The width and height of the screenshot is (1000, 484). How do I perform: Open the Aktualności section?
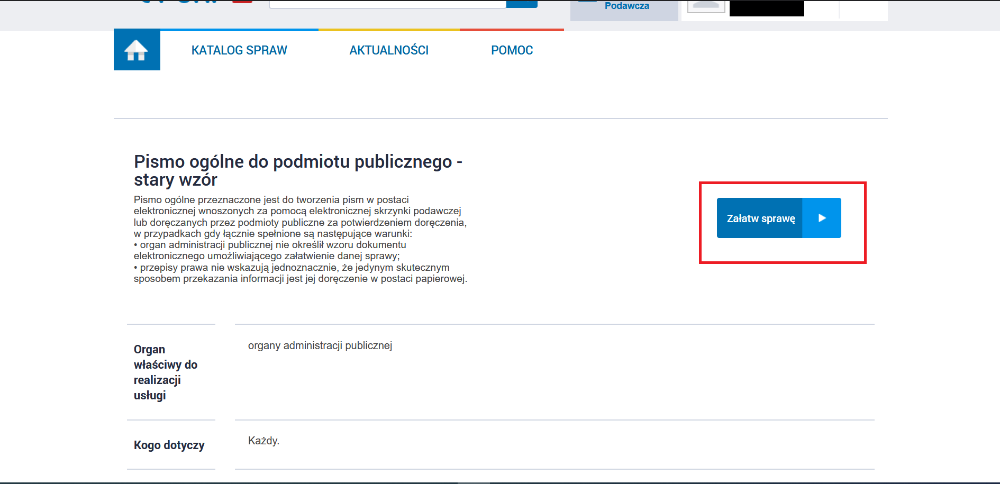[x=388, y=51]
